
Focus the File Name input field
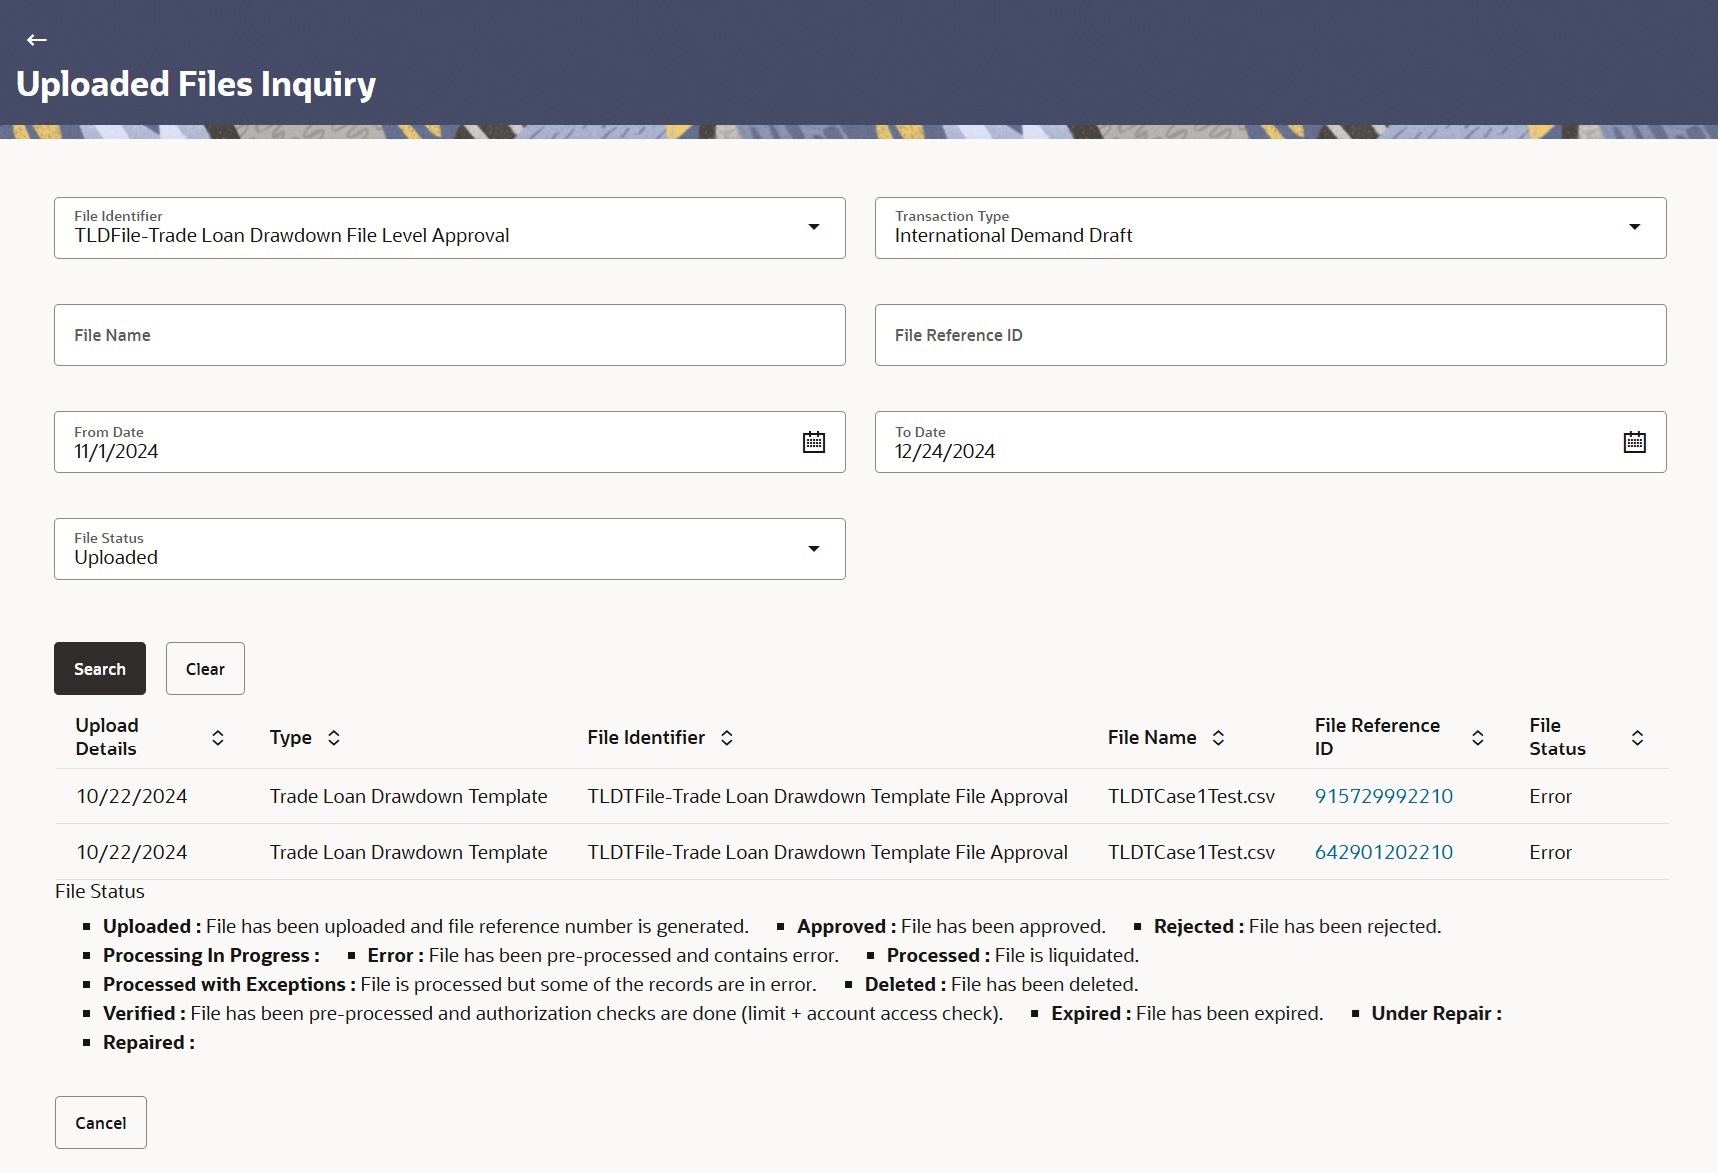pos(450,335)
